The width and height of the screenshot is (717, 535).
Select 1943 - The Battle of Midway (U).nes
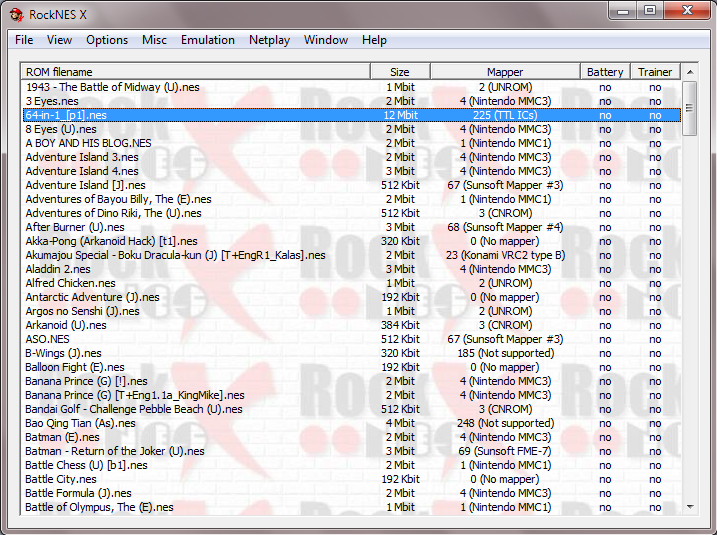[112, 87]
